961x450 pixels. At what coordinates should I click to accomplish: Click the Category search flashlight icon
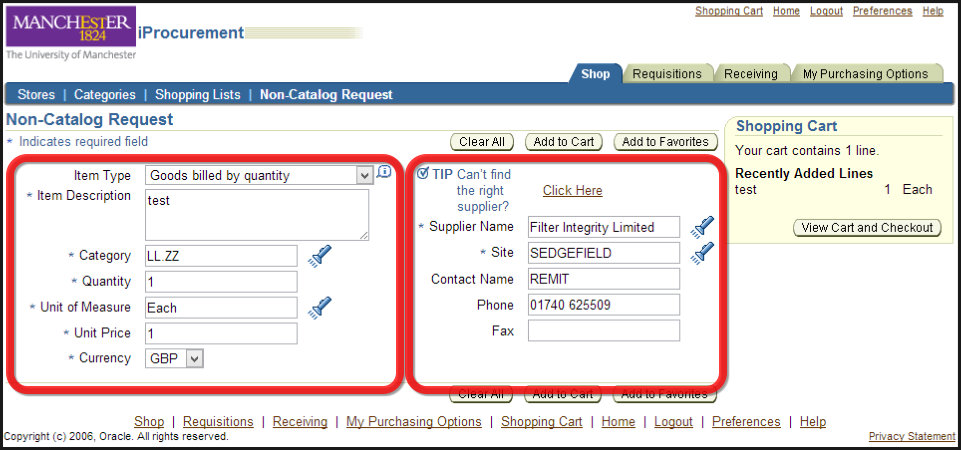319,256
